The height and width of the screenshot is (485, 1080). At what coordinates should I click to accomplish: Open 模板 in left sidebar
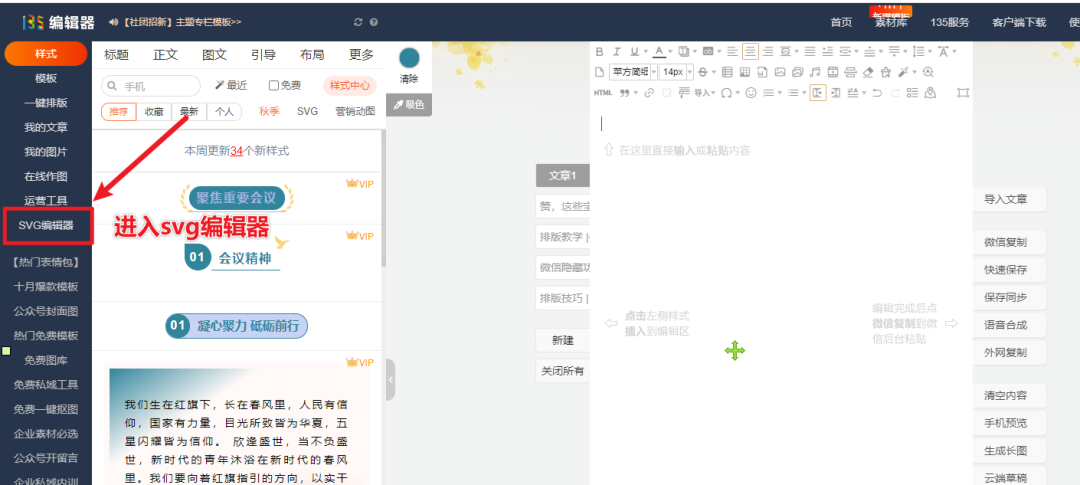coord(46,79)
